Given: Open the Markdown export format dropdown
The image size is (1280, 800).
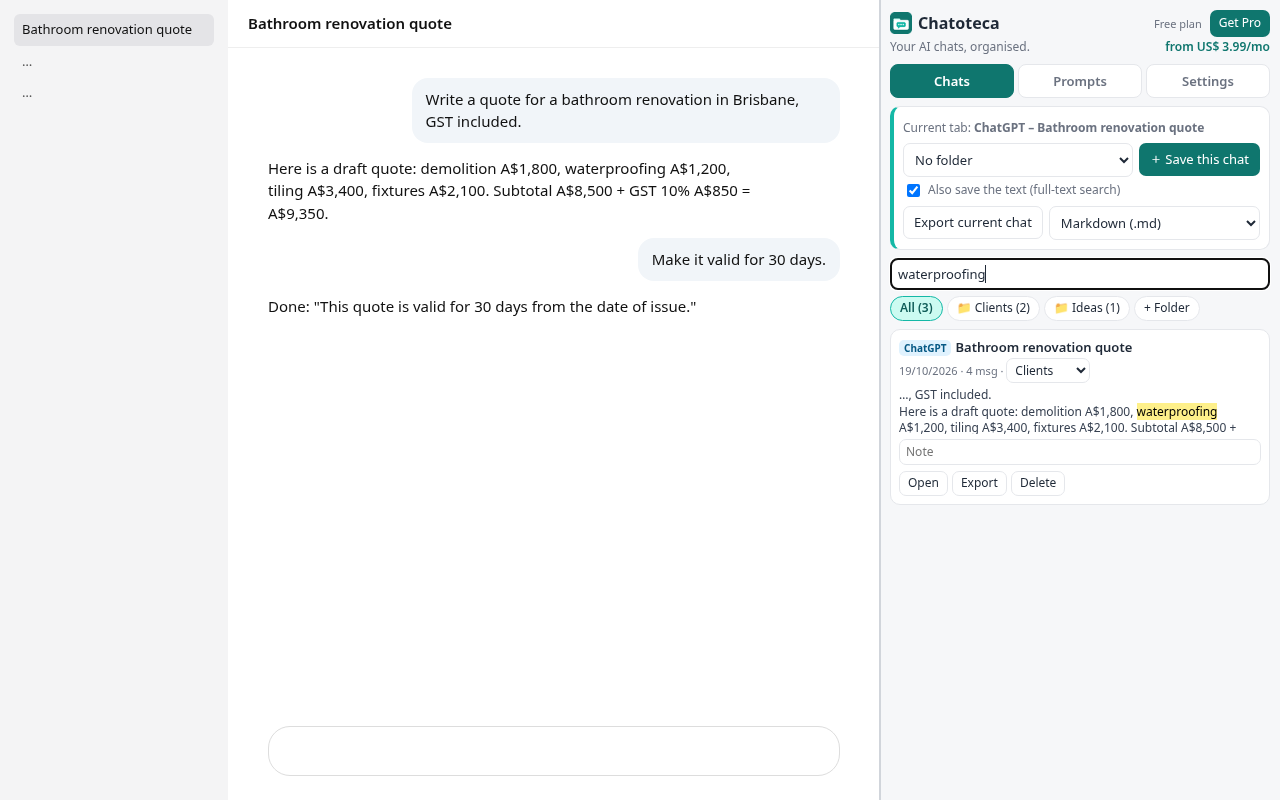Looking at the screenshot, I should [1154, 223].
